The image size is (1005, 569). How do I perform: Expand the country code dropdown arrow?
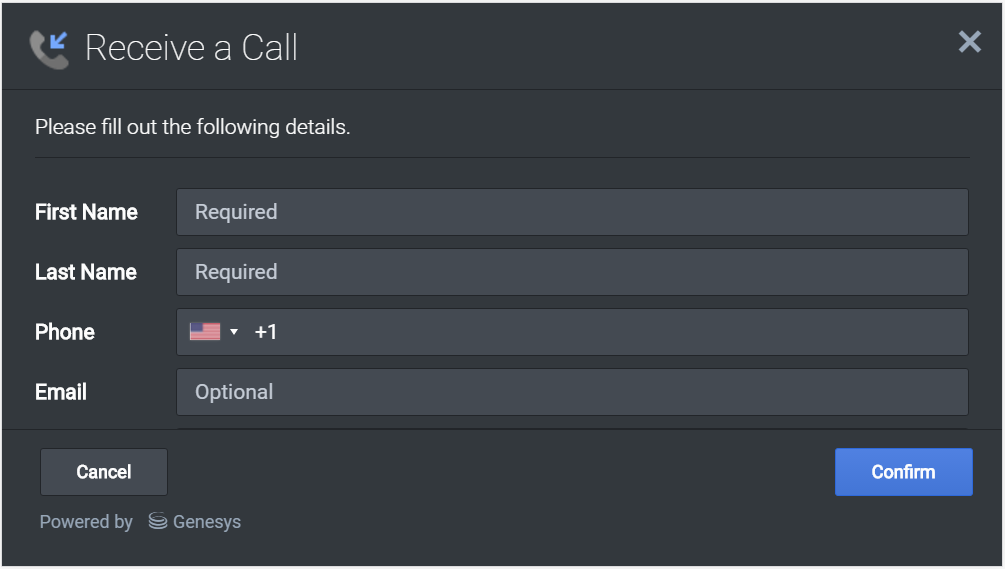pyautogui.click(x=234, y=332)
